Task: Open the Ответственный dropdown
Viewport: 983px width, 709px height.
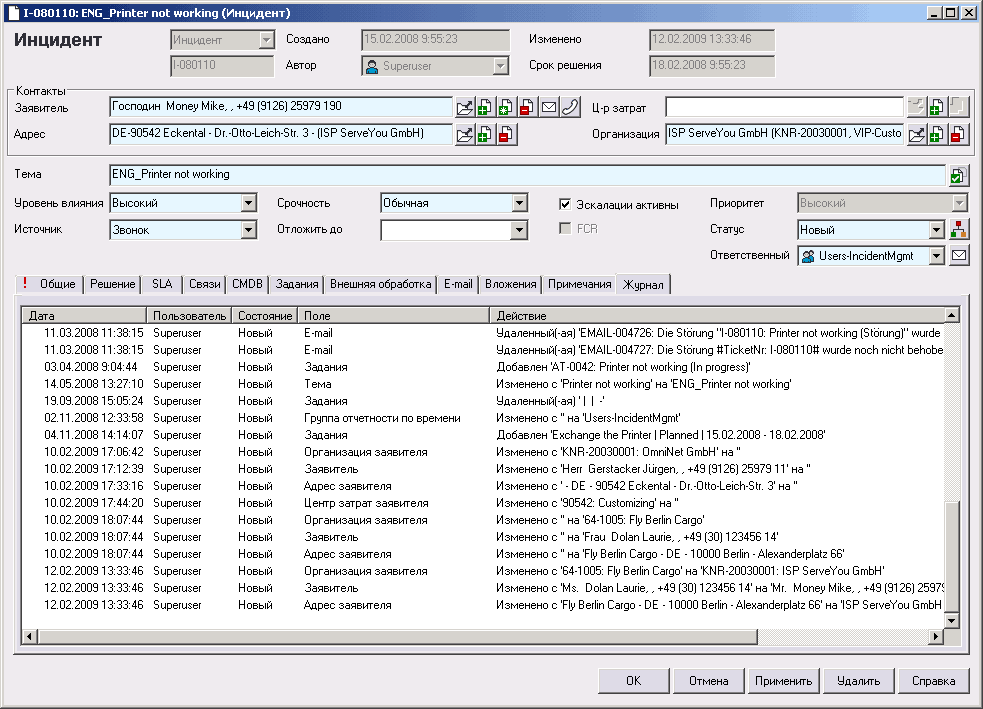Action: click(x=937, y=256)
